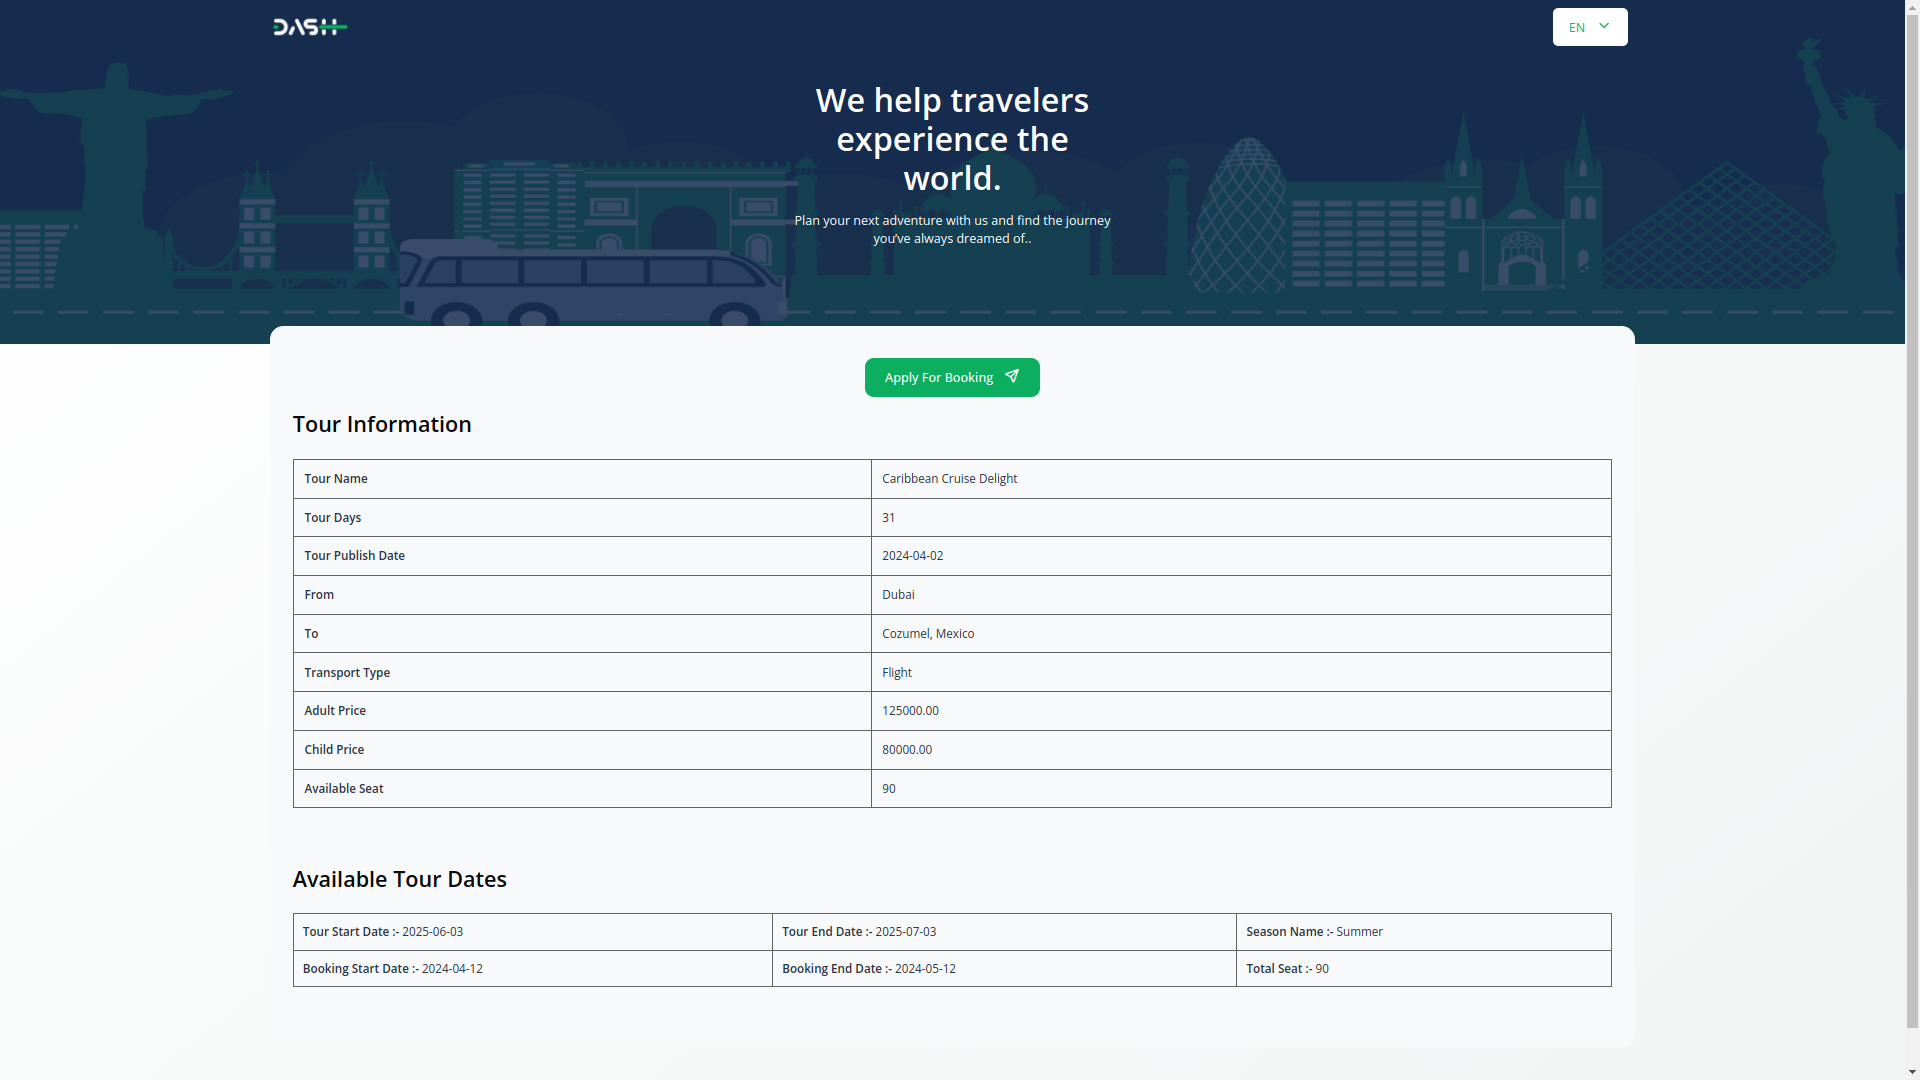Click the Caribbean Cruise Delight tour name cell
This screenshot has height=1080, width=1920.
pos(949,479)
